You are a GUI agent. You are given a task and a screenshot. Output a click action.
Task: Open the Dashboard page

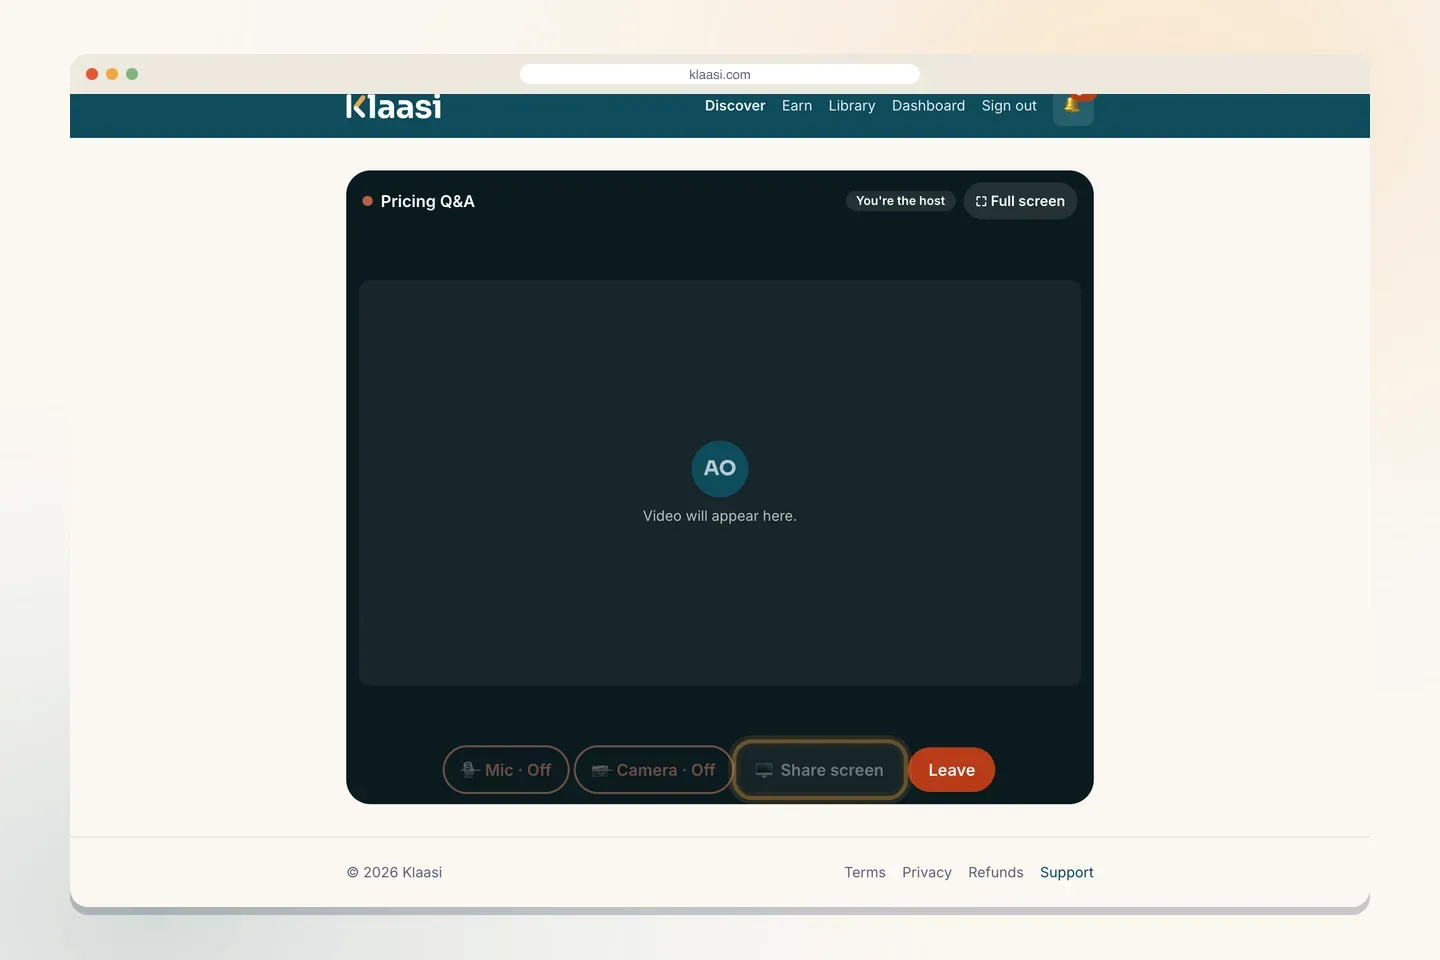point(928,106)
